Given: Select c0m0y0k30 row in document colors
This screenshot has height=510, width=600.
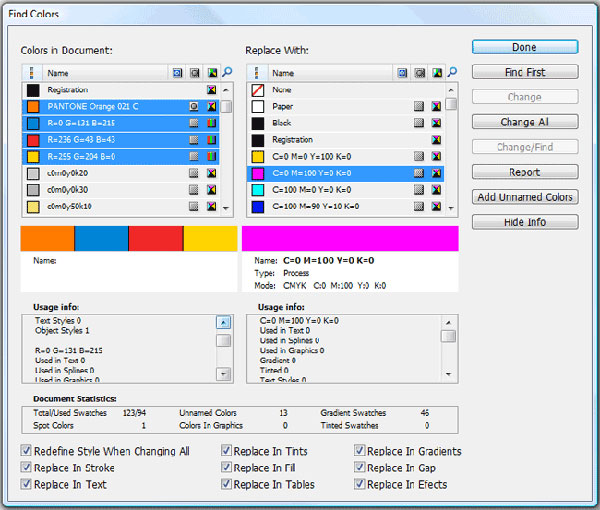Looking at the screenshot, I should click(x=121, y=190).
